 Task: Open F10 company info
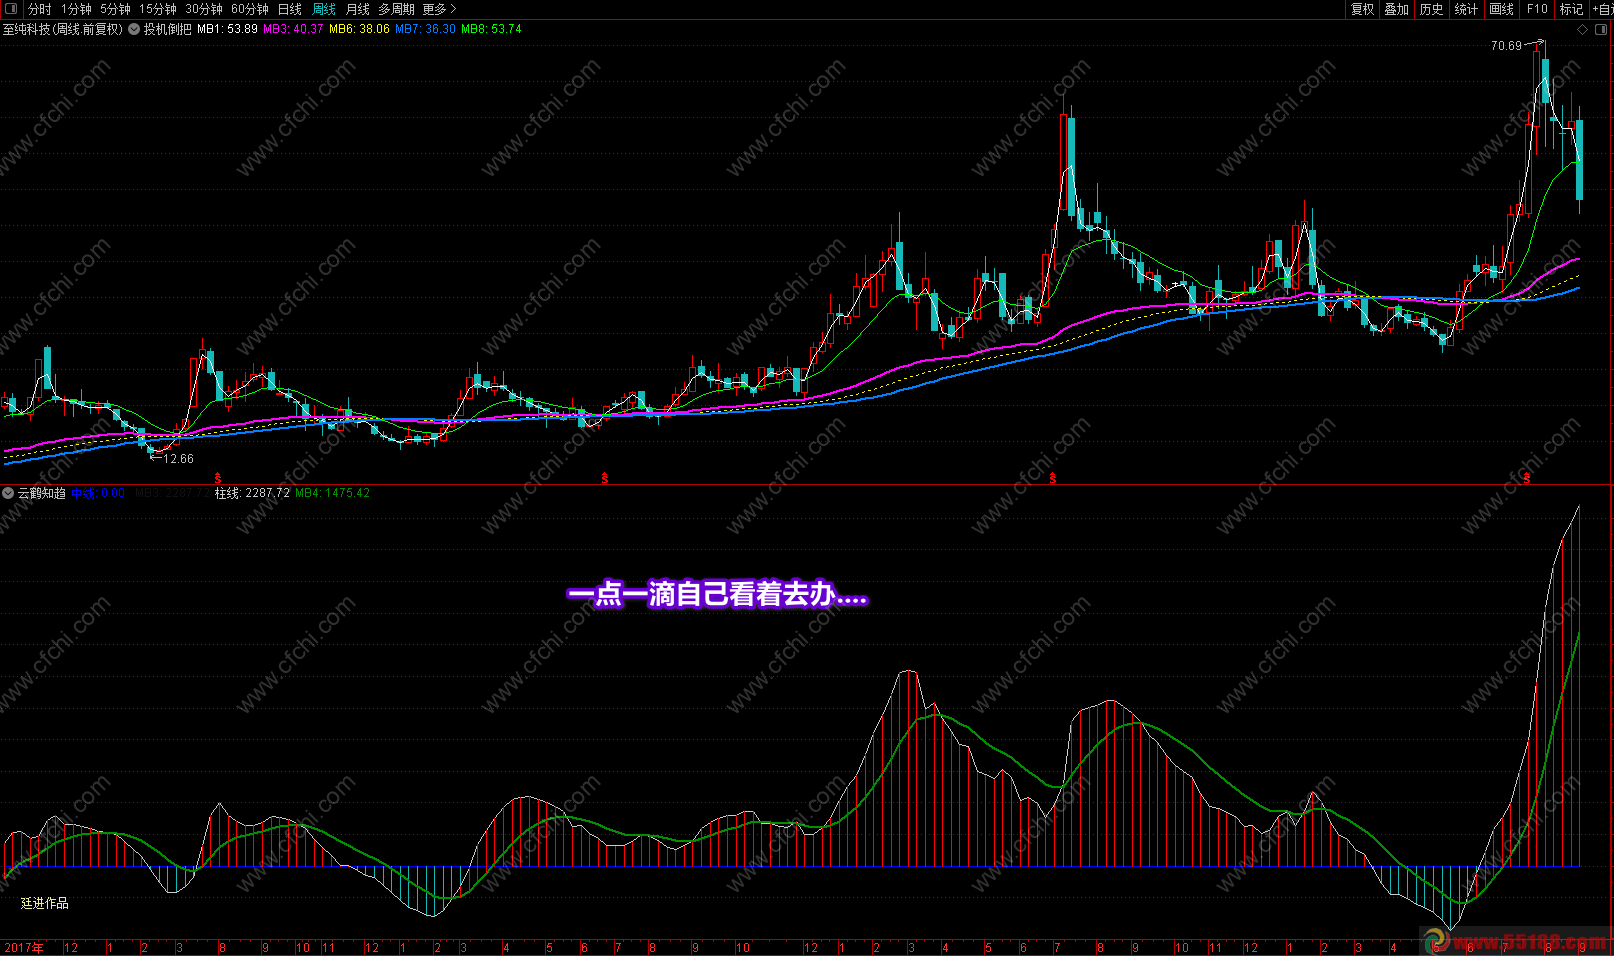click(x=1537, y=9)
